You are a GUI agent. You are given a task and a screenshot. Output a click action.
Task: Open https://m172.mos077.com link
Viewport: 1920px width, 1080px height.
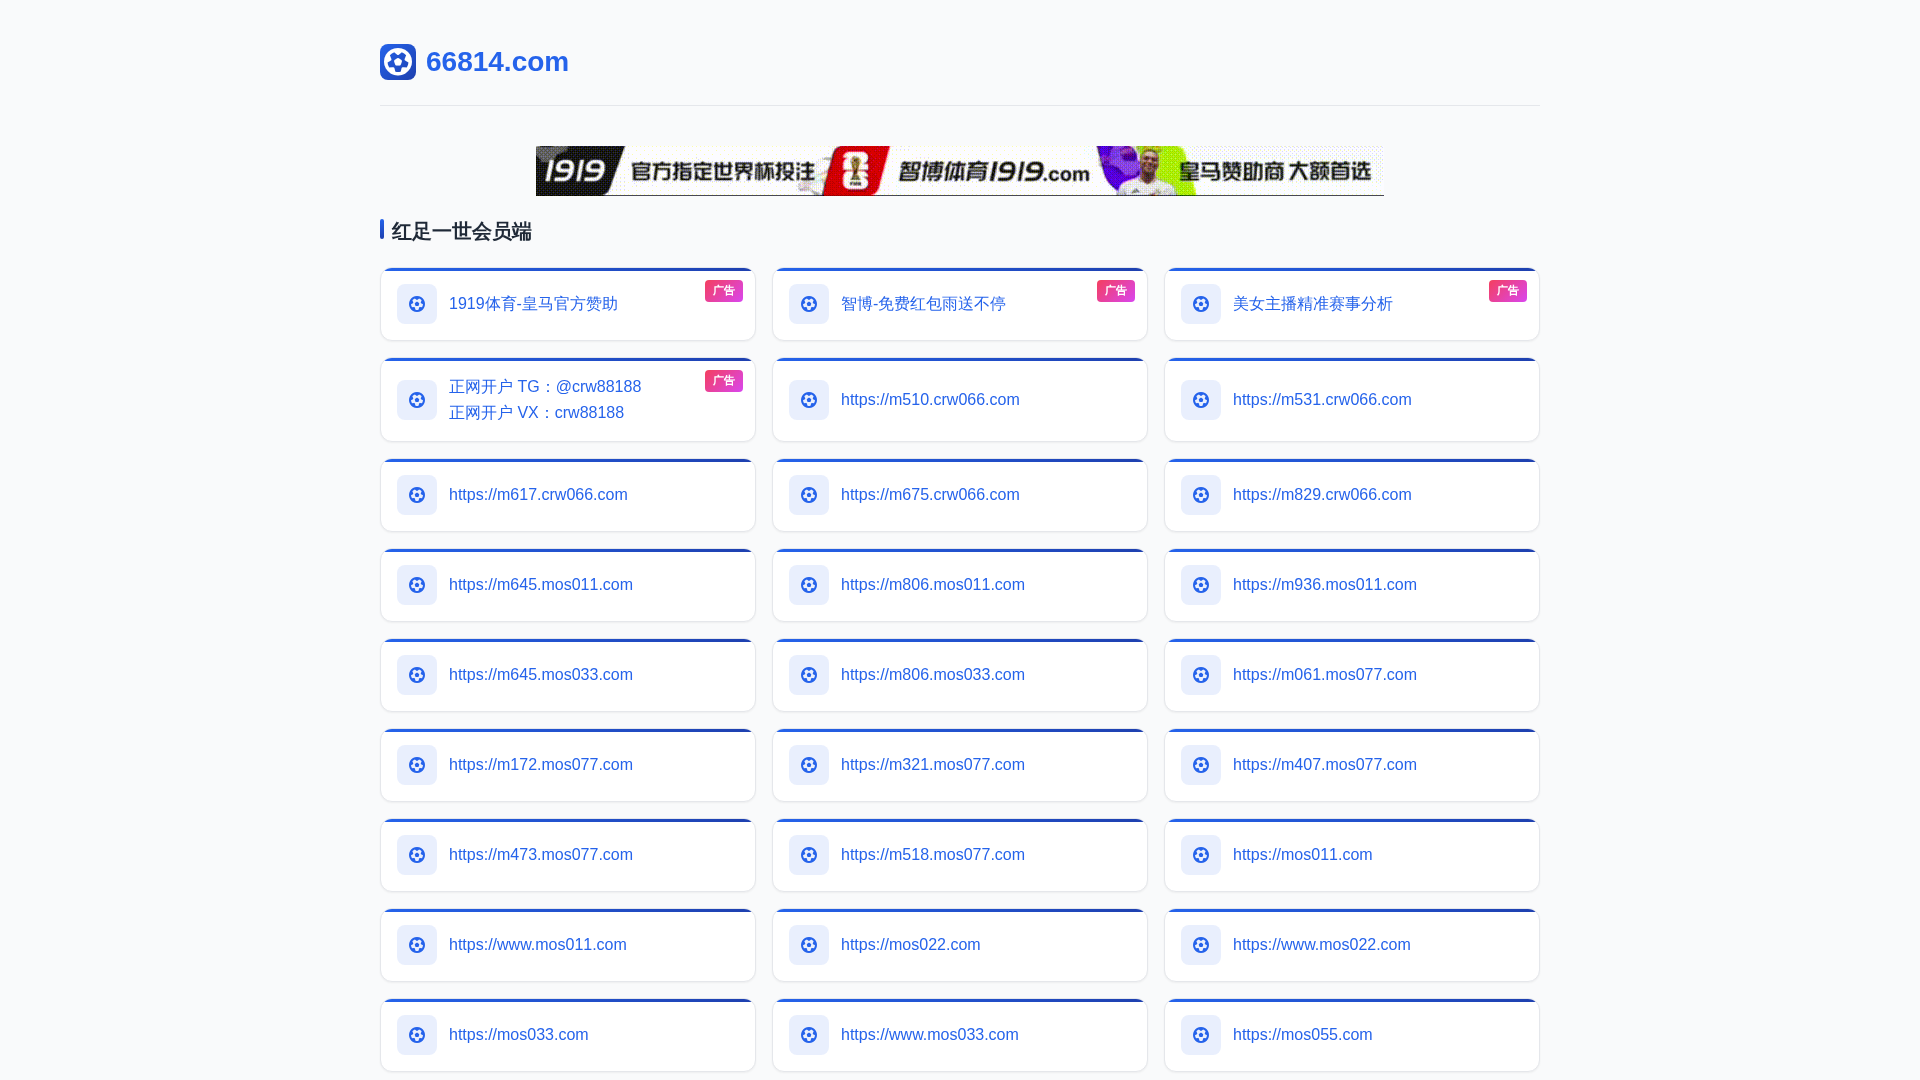point(541,765)
